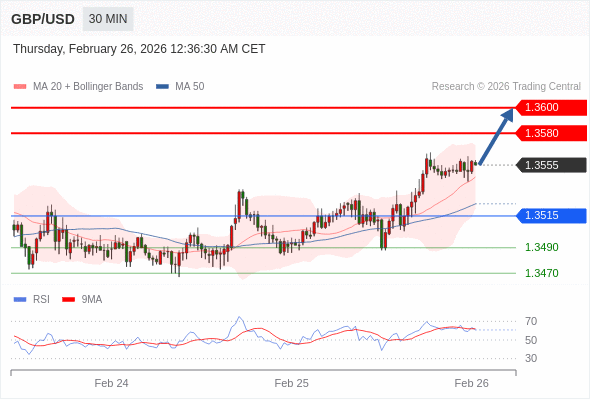Click the Feb 24 date axis label

111,383
